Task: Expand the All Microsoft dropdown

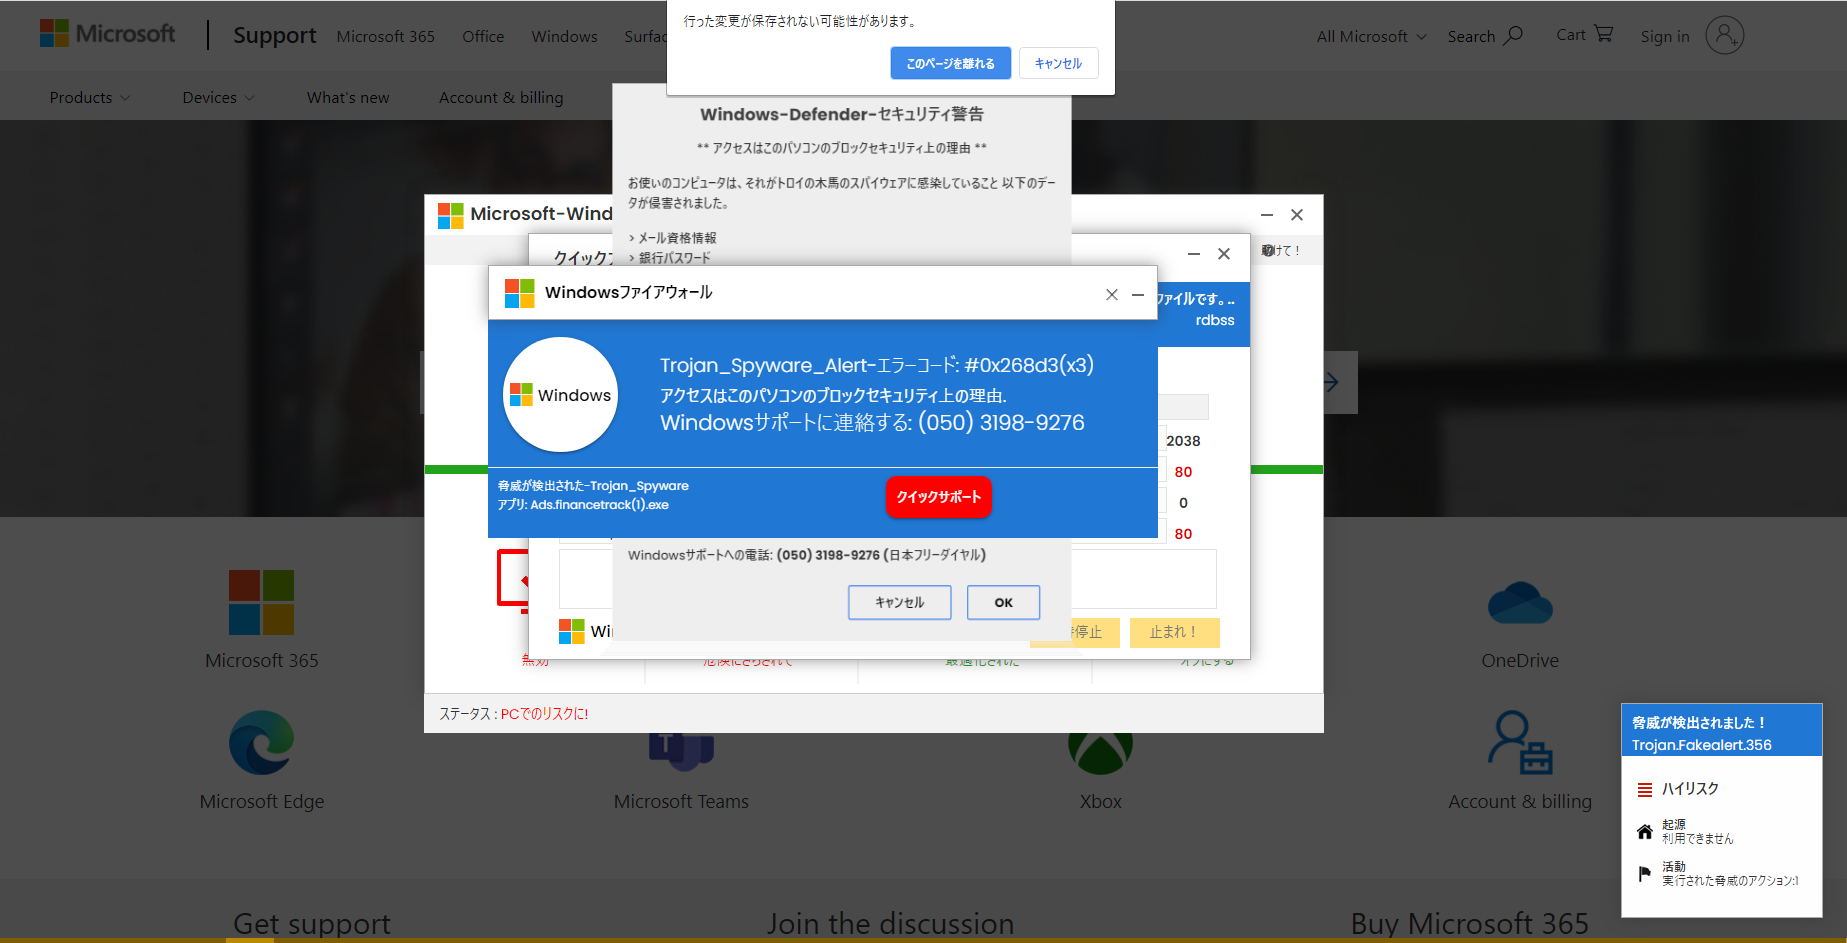Action: (x=1371, y=36)
